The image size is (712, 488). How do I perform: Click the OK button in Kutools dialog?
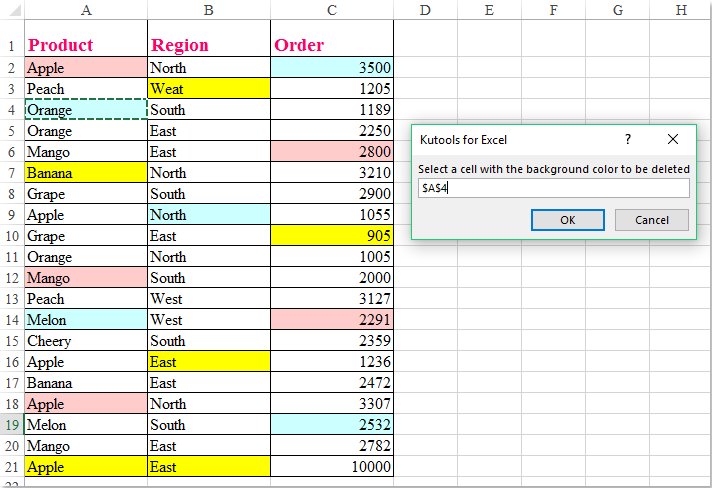tap(567, 220)
